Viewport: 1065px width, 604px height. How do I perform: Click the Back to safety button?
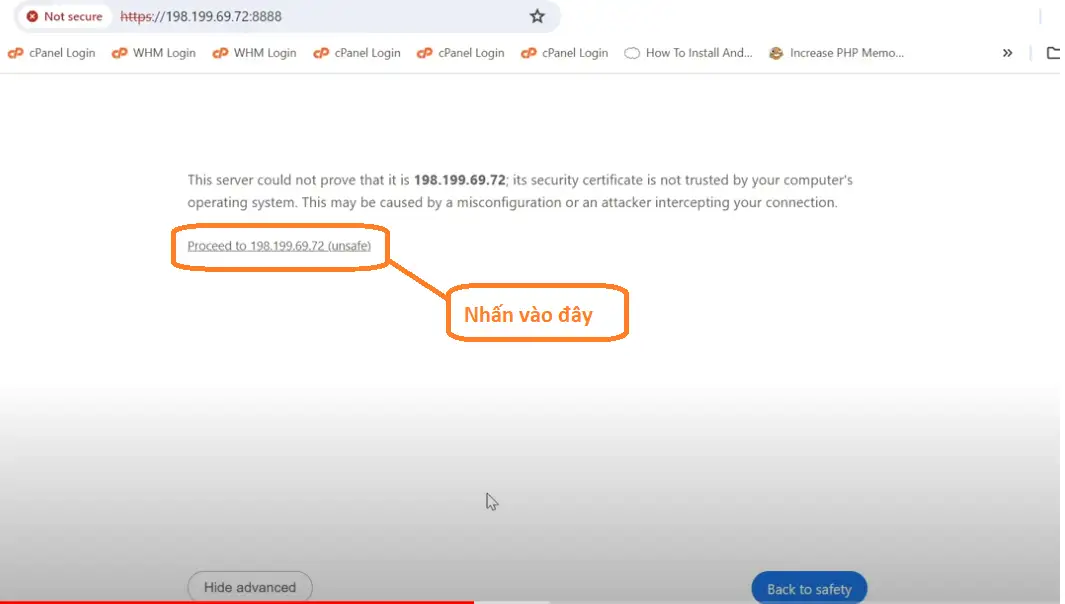809,588
